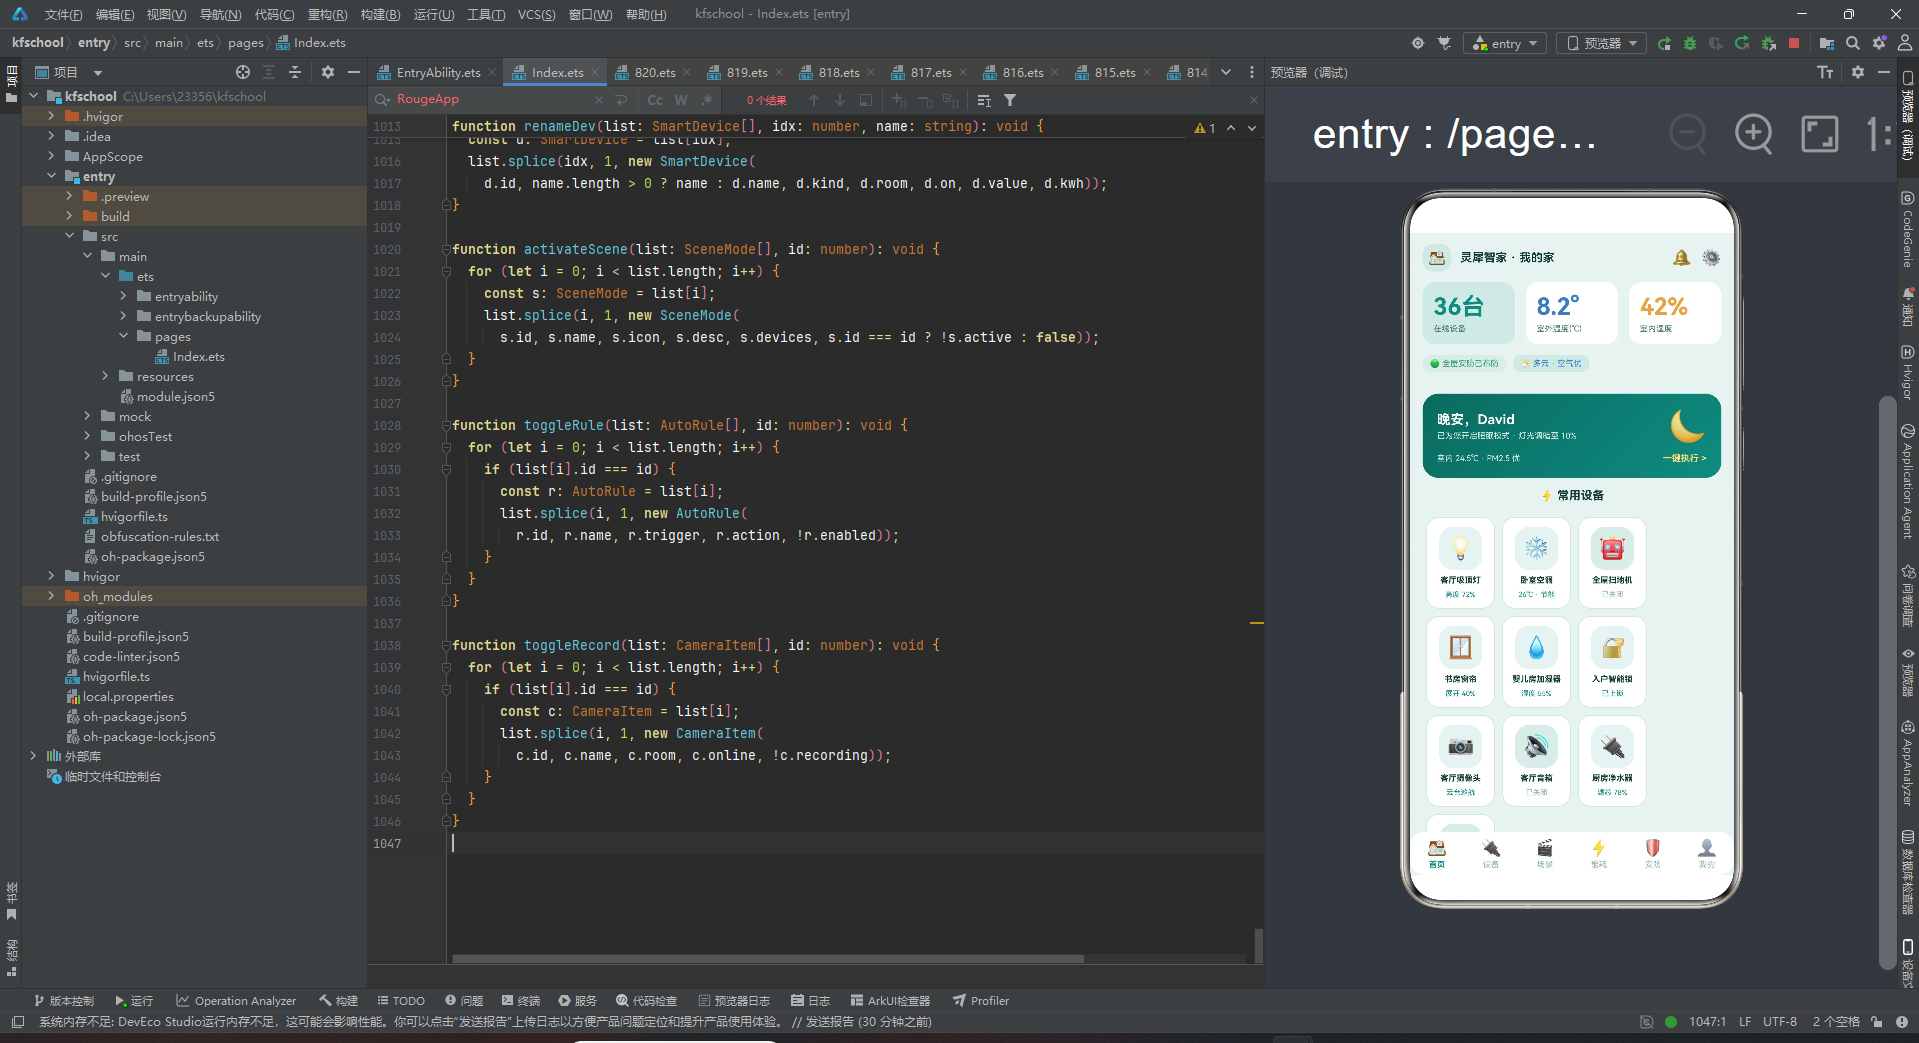Viewport: 1919px width, 1043px height.
Task: Go to next search occurrence arrow
Action: pos(840,100)
